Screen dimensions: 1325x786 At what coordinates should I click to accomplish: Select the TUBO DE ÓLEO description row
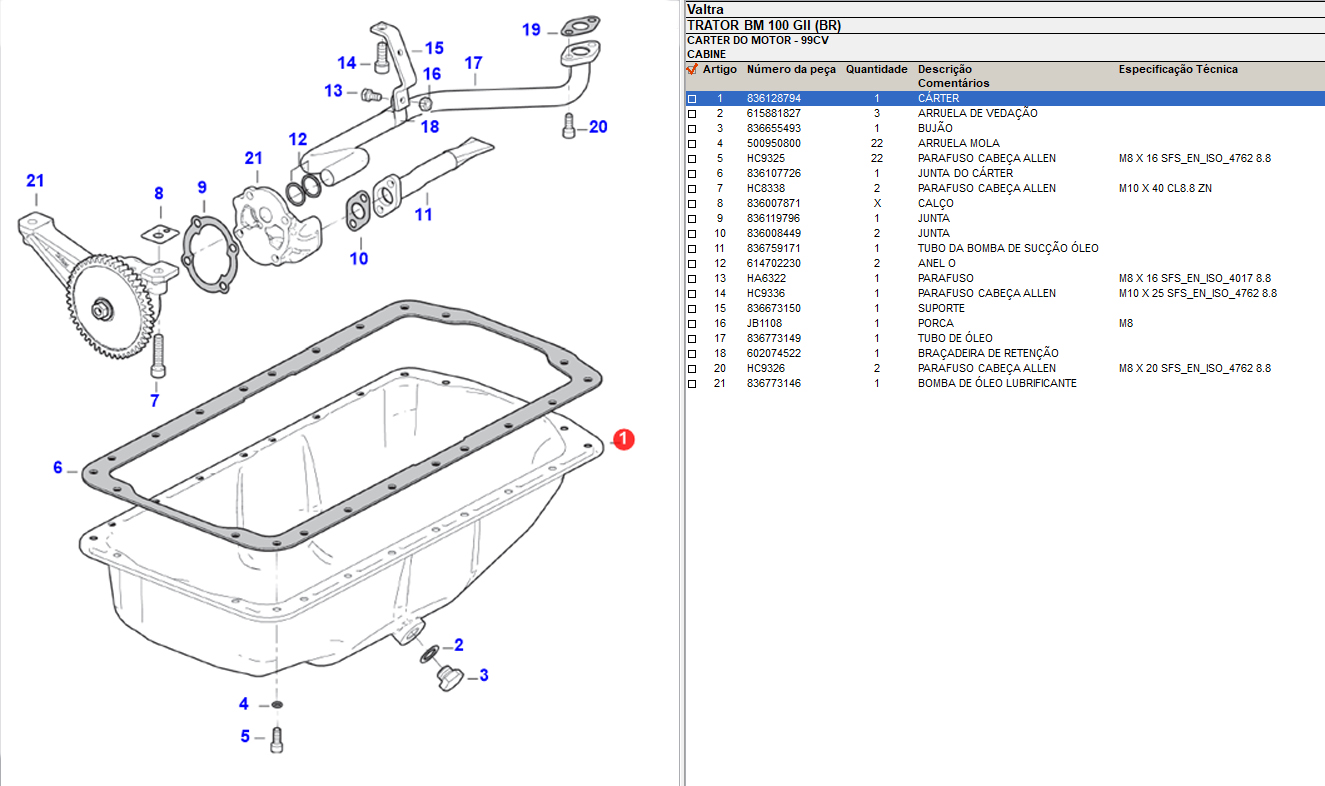955,339
